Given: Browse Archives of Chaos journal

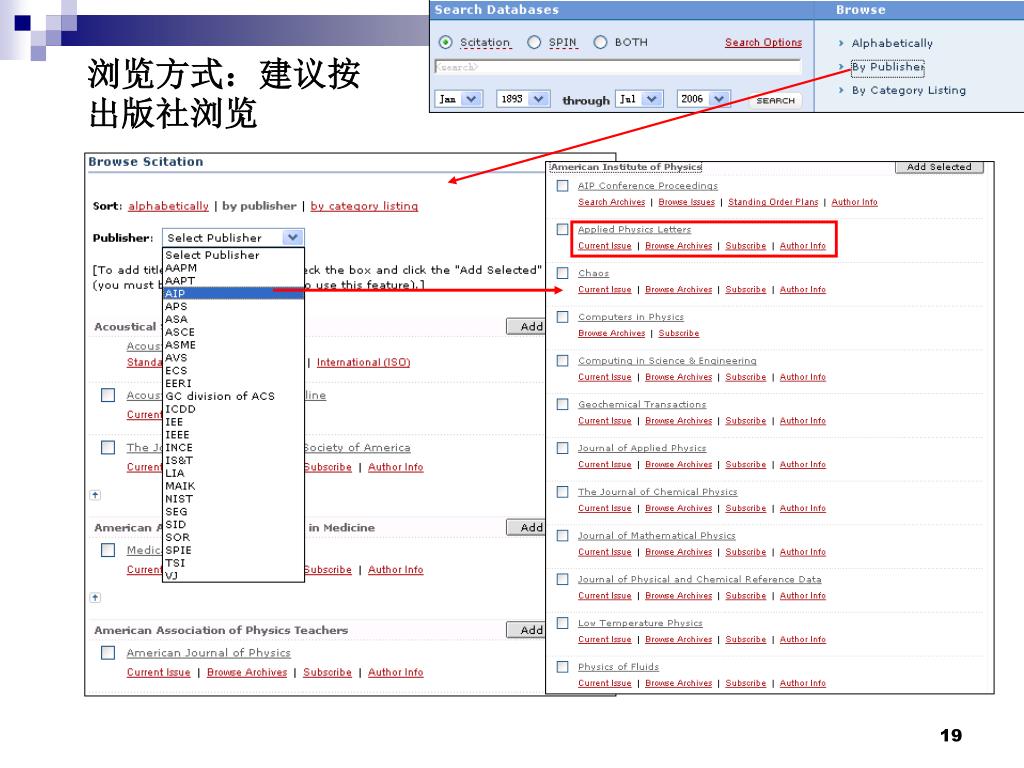Looking at the screenshot, I should (679, 290).
